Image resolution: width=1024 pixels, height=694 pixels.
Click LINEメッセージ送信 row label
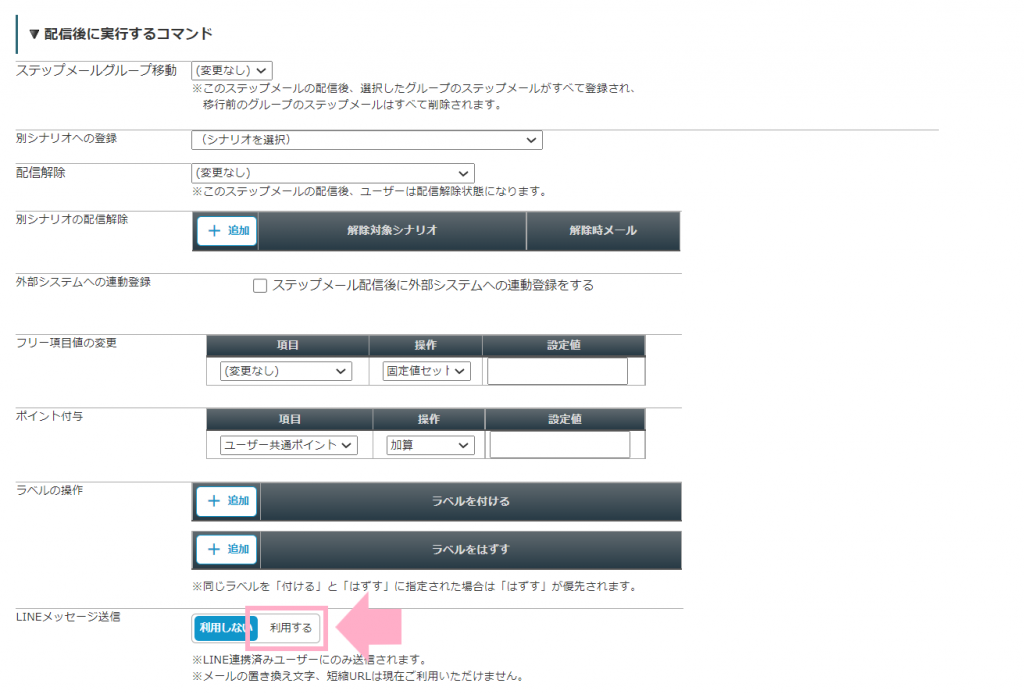pyautogui.click(x=68, y=617)
